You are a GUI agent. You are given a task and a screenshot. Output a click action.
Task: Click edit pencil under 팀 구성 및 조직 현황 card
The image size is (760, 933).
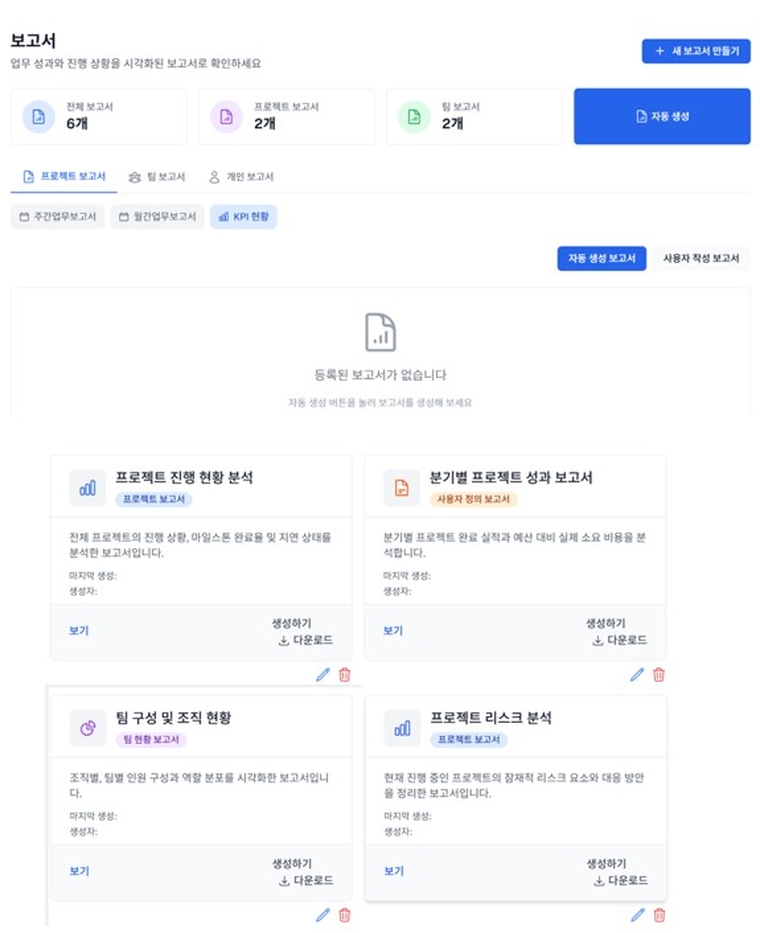coord(322,914)
